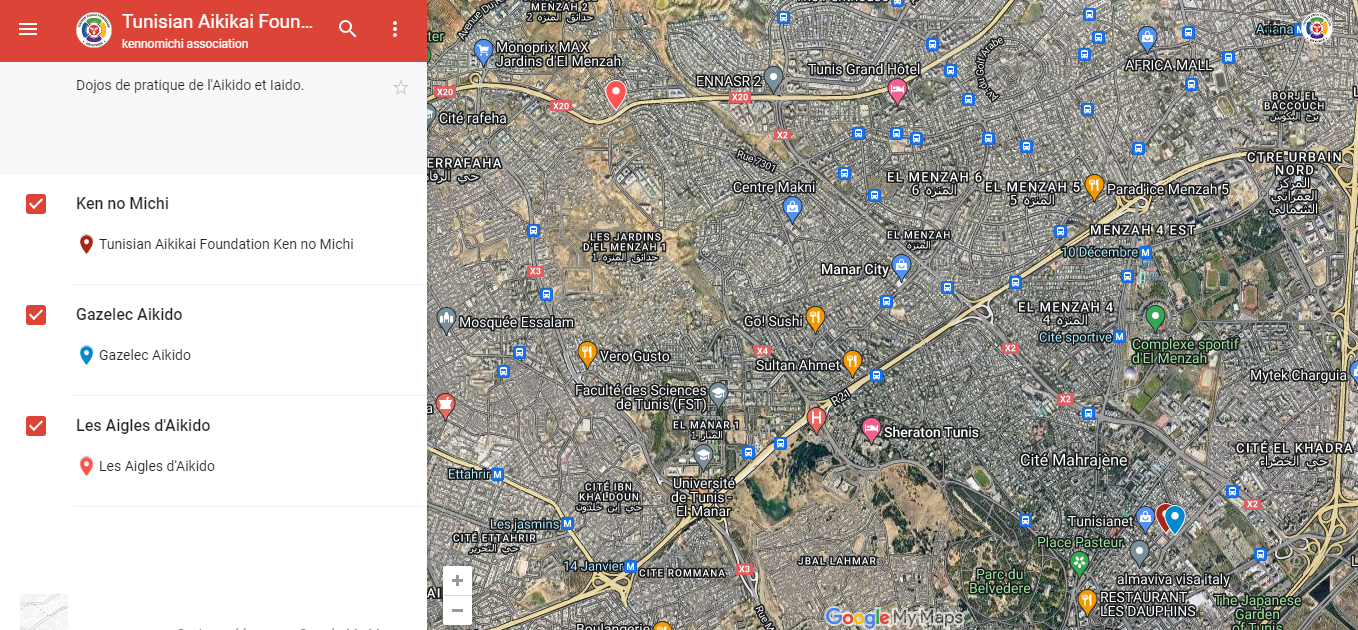Uncheck the Les Aigles d'Aikido layer
This screenshot has width=1358, height=630.
[x=36, y=426]
